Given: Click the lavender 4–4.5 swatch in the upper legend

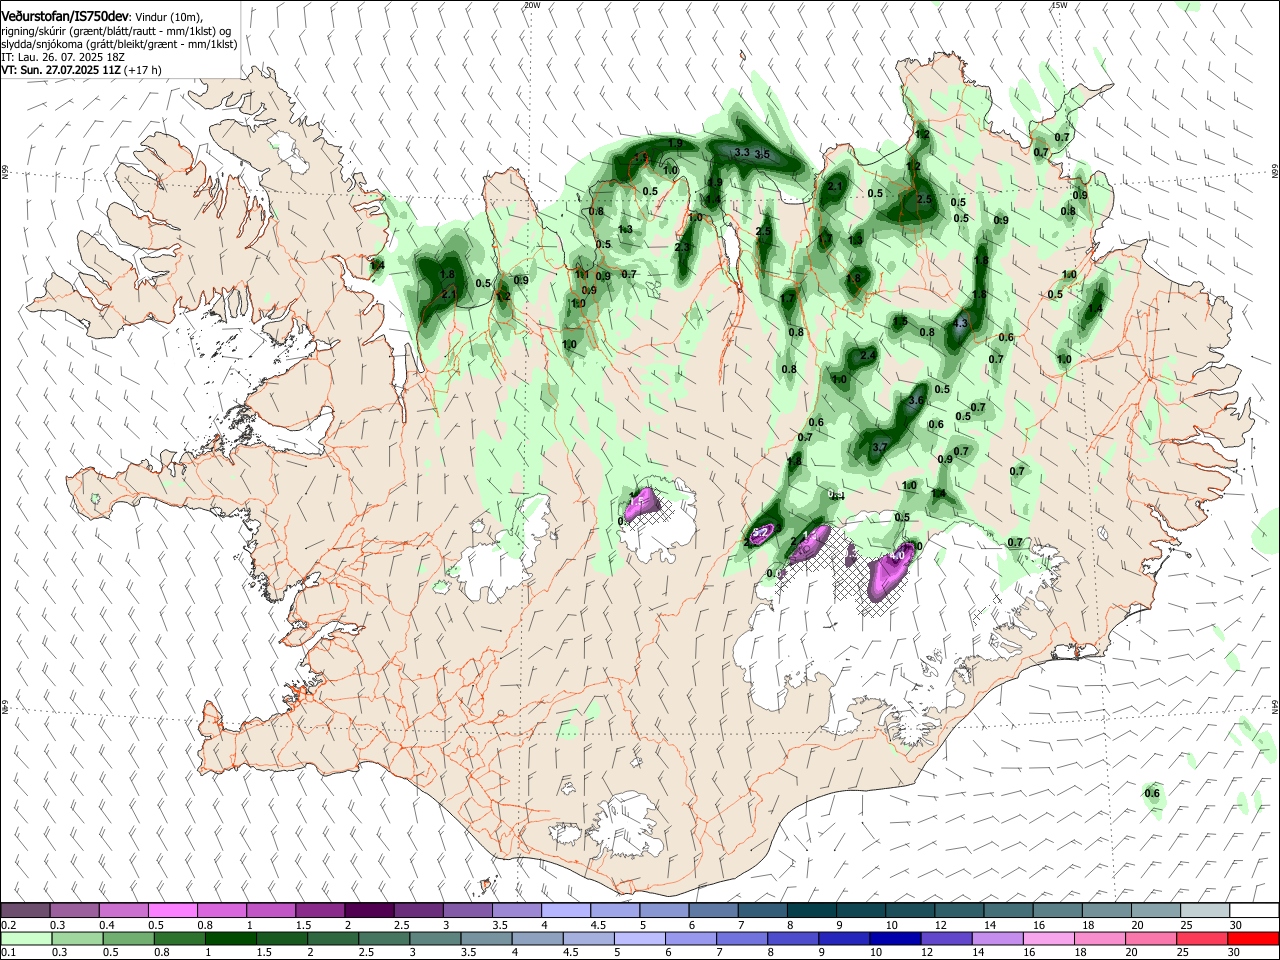Looking at the screenshot, I should tap(566, 911).
